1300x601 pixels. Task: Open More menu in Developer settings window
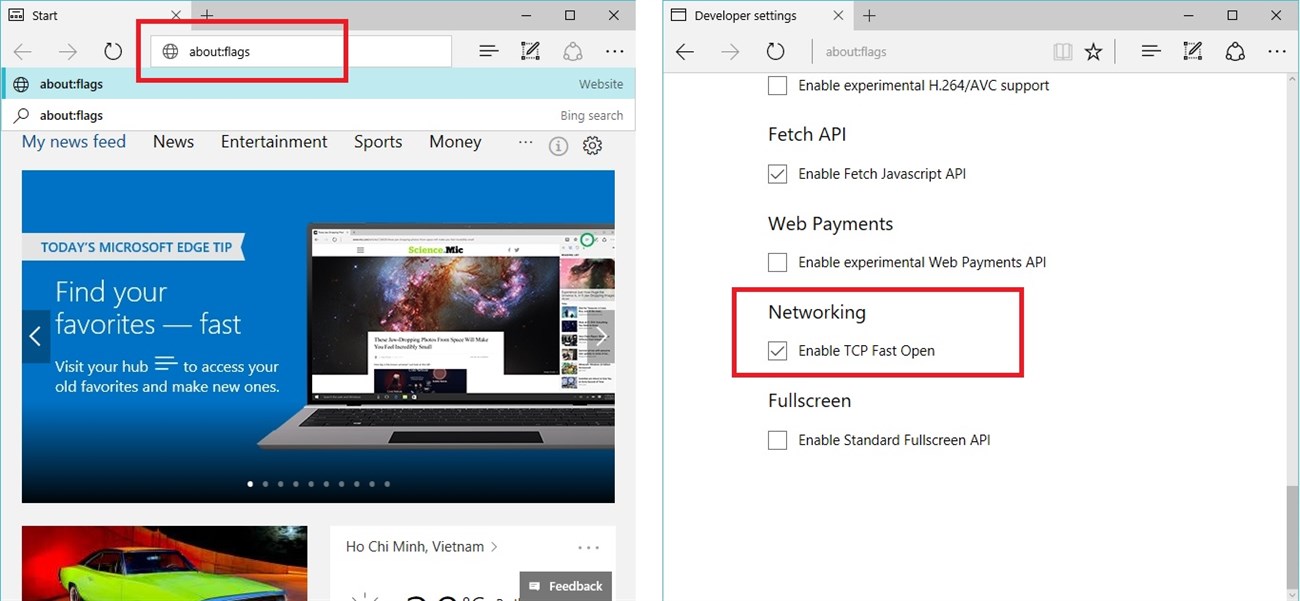1276,52
